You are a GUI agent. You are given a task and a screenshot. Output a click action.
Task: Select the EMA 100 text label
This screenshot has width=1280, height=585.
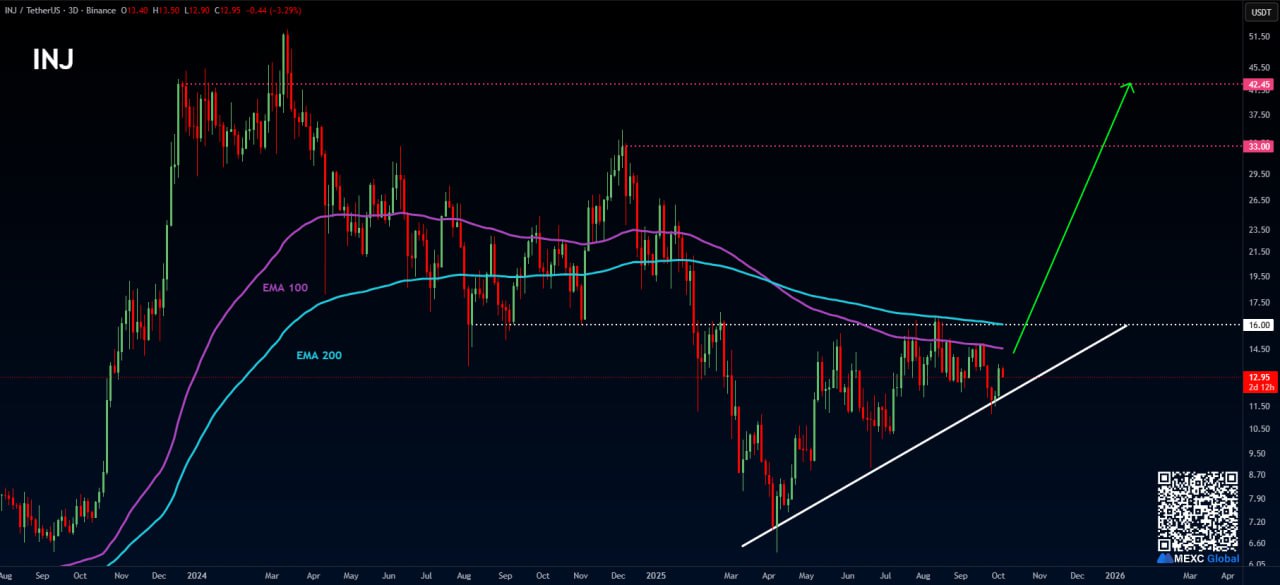tap(285, 288)
